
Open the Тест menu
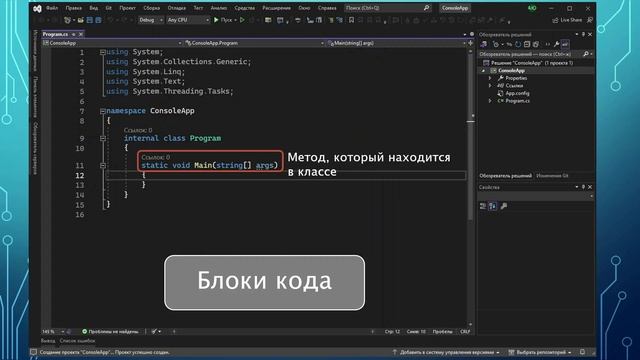pyautogui.click(x=198, y=8)
